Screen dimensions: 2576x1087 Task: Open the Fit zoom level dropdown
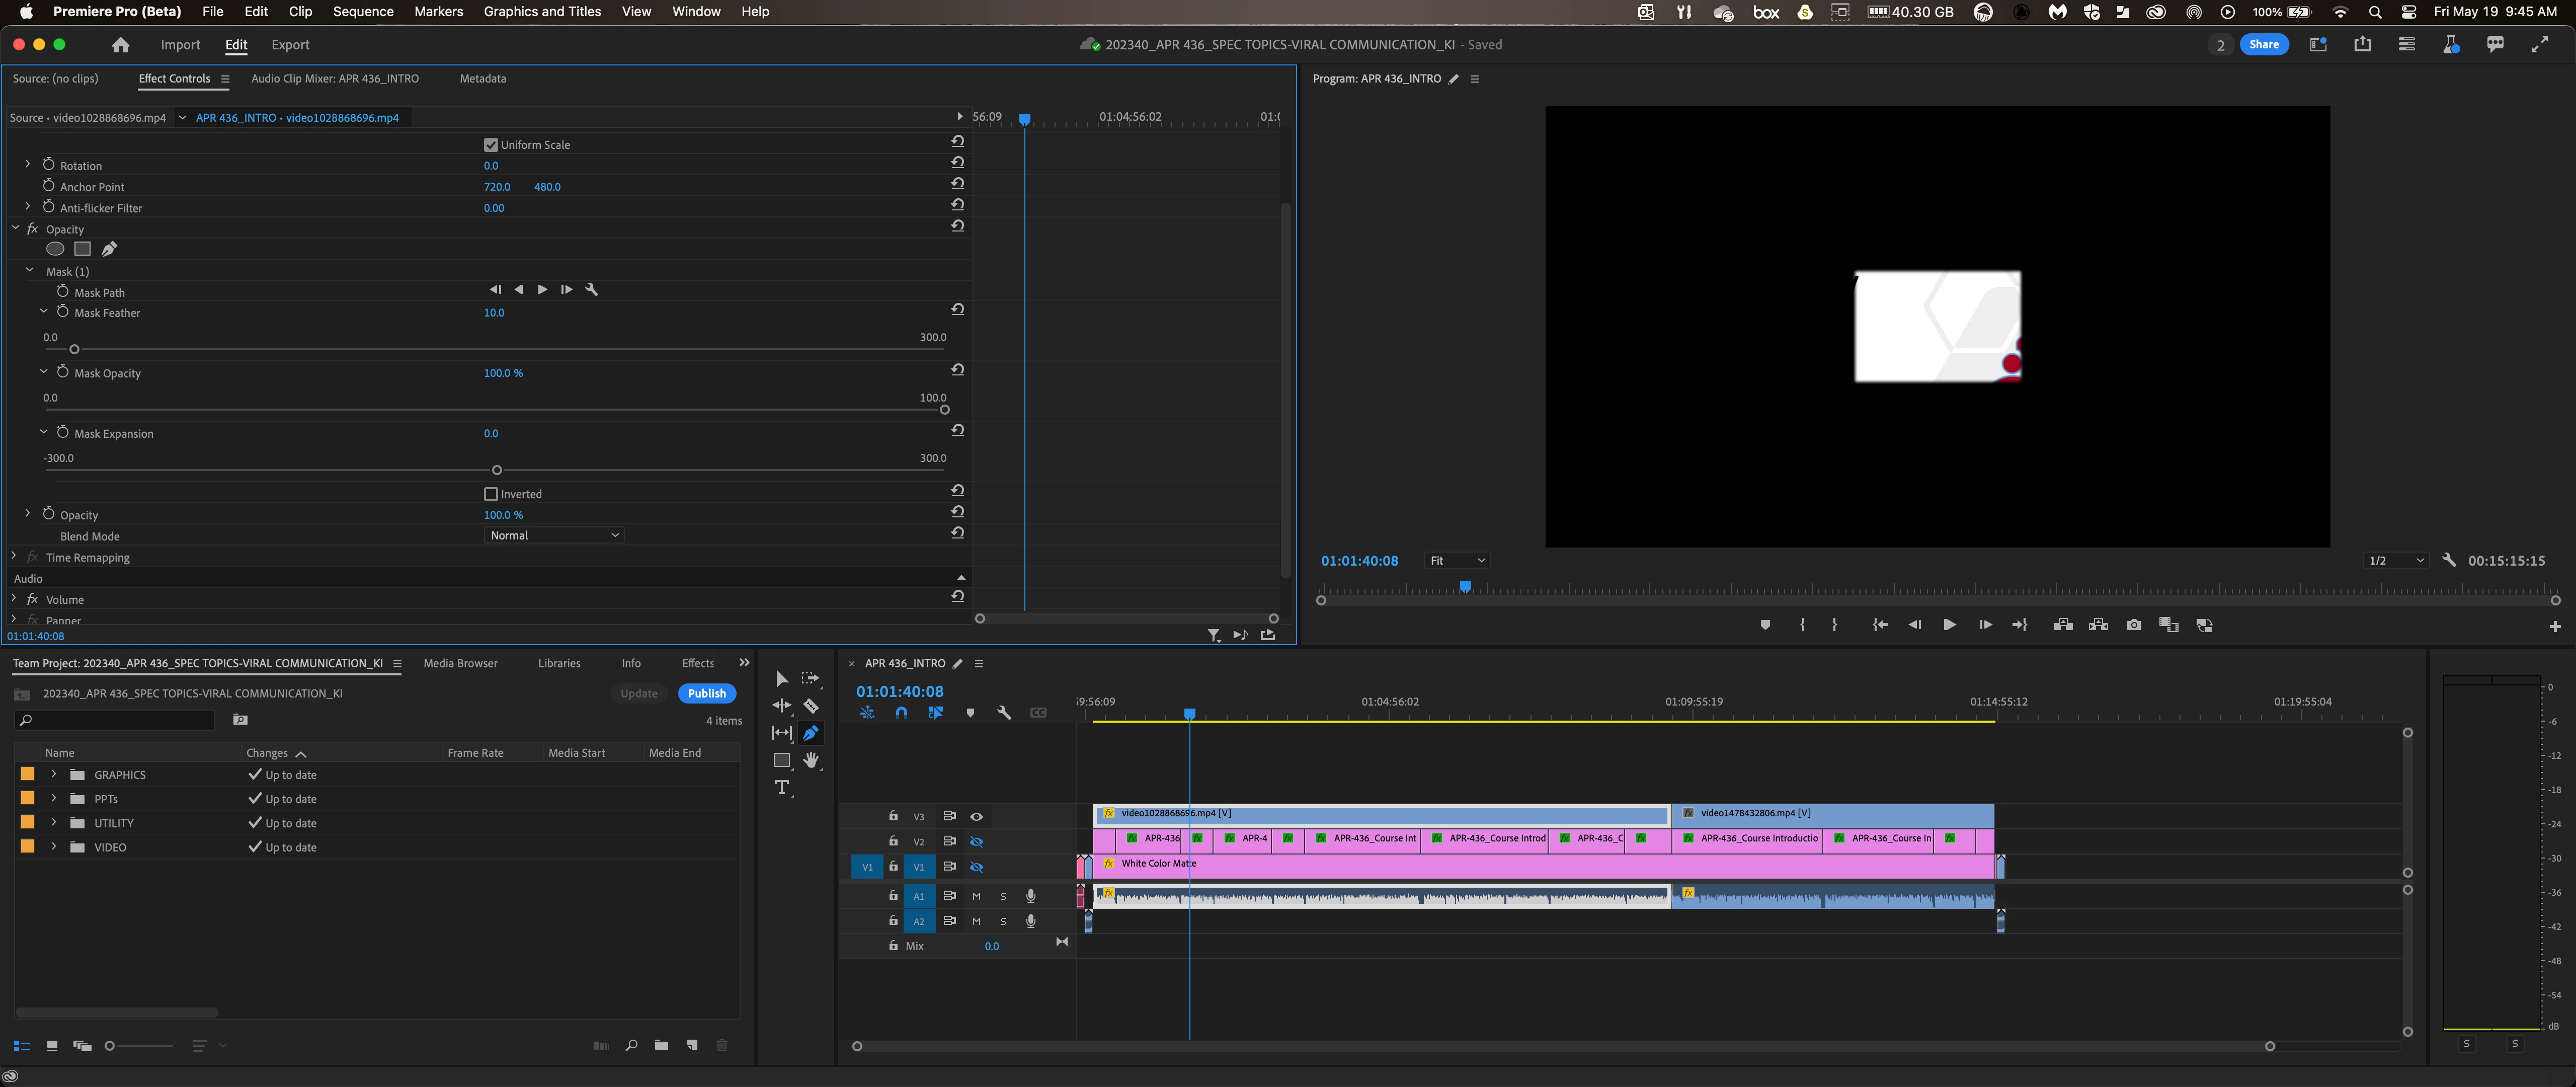[x=1457, y=561]
